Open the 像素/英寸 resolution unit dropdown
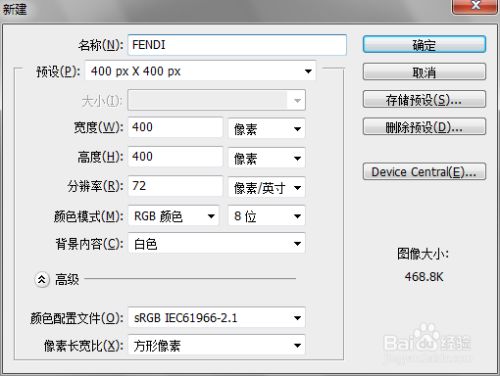The width and height of the screenshot is (500, 376). tap(266, 188)
